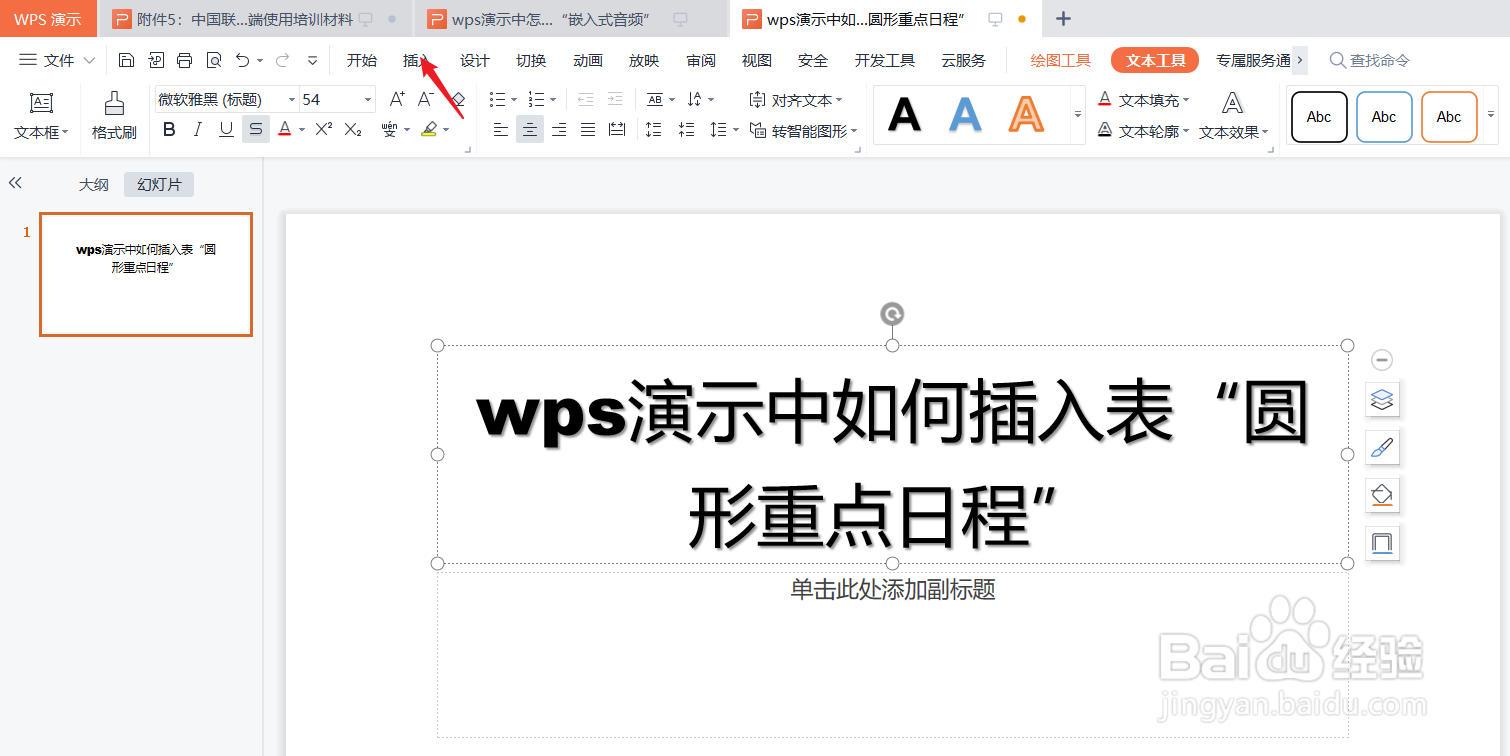
Task: Expand shape styles Abc gallery
Action: (x=1492, y=115)
